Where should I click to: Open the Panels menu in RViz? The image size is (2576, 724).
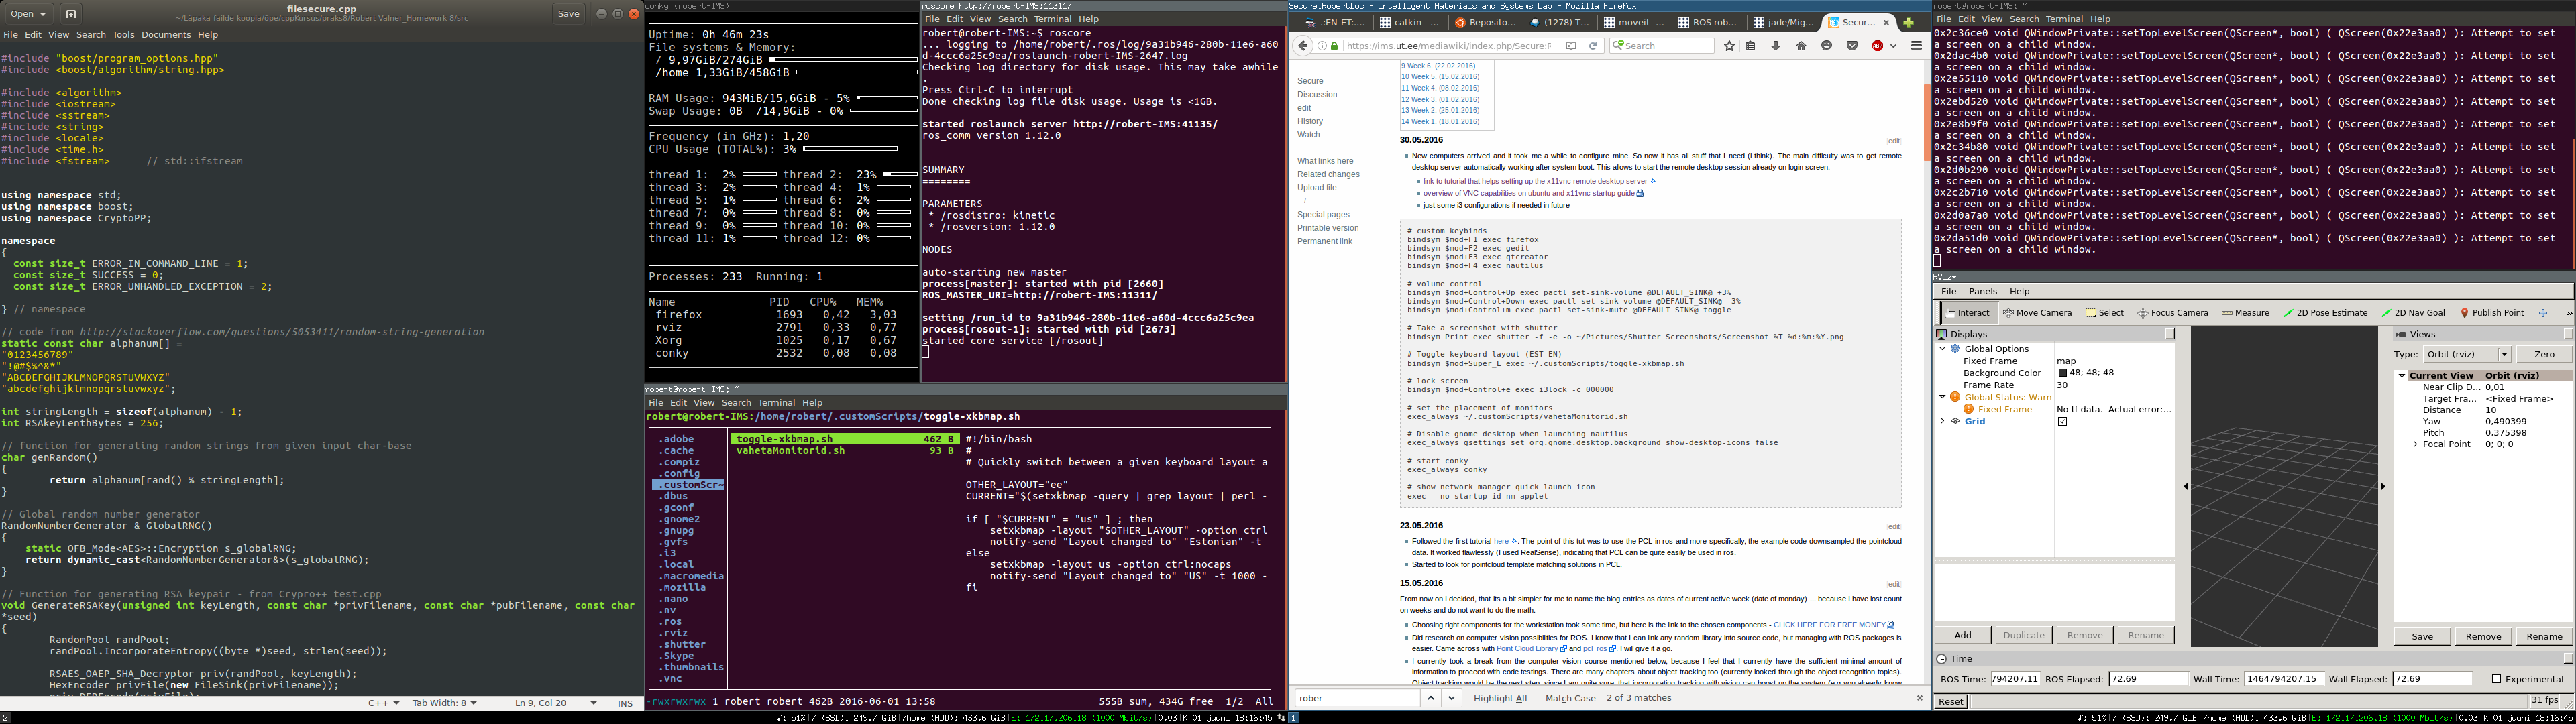coord(1982,292)
